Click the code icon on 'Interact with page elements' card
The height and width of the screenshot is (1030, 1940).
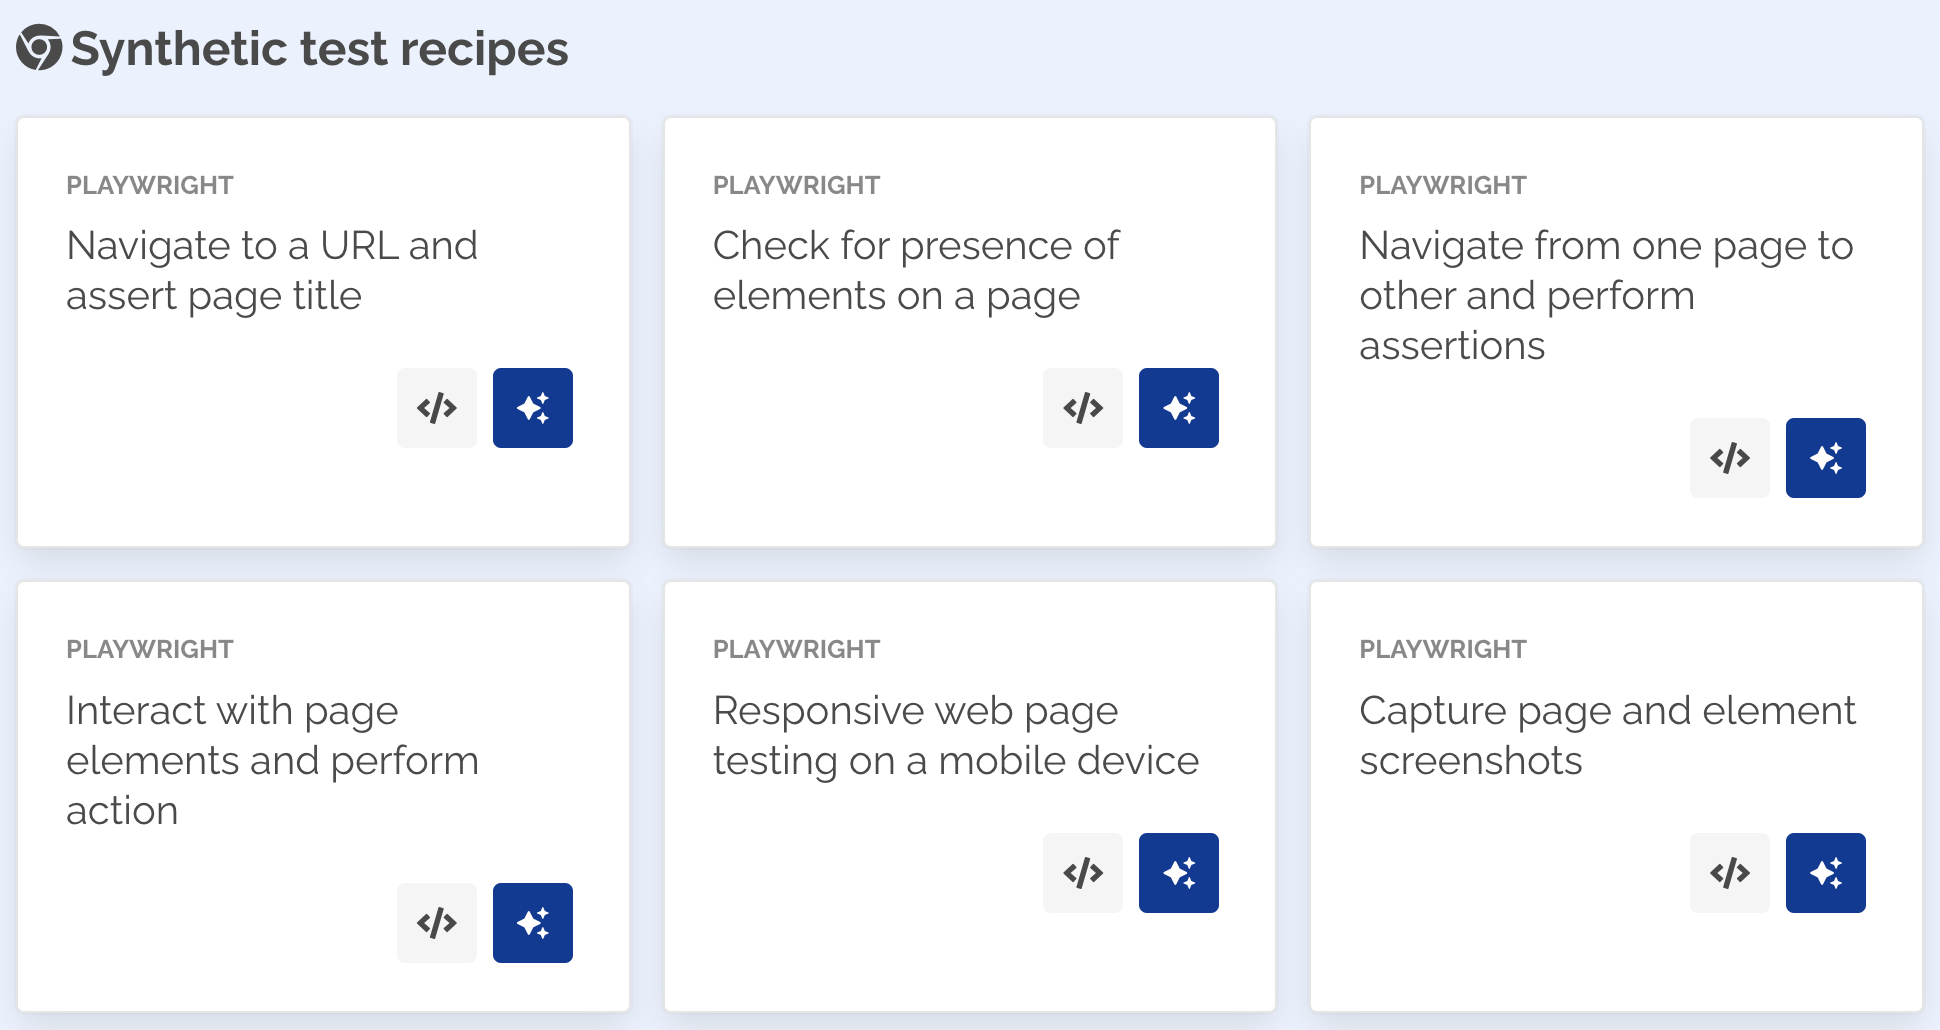[437, 922]
